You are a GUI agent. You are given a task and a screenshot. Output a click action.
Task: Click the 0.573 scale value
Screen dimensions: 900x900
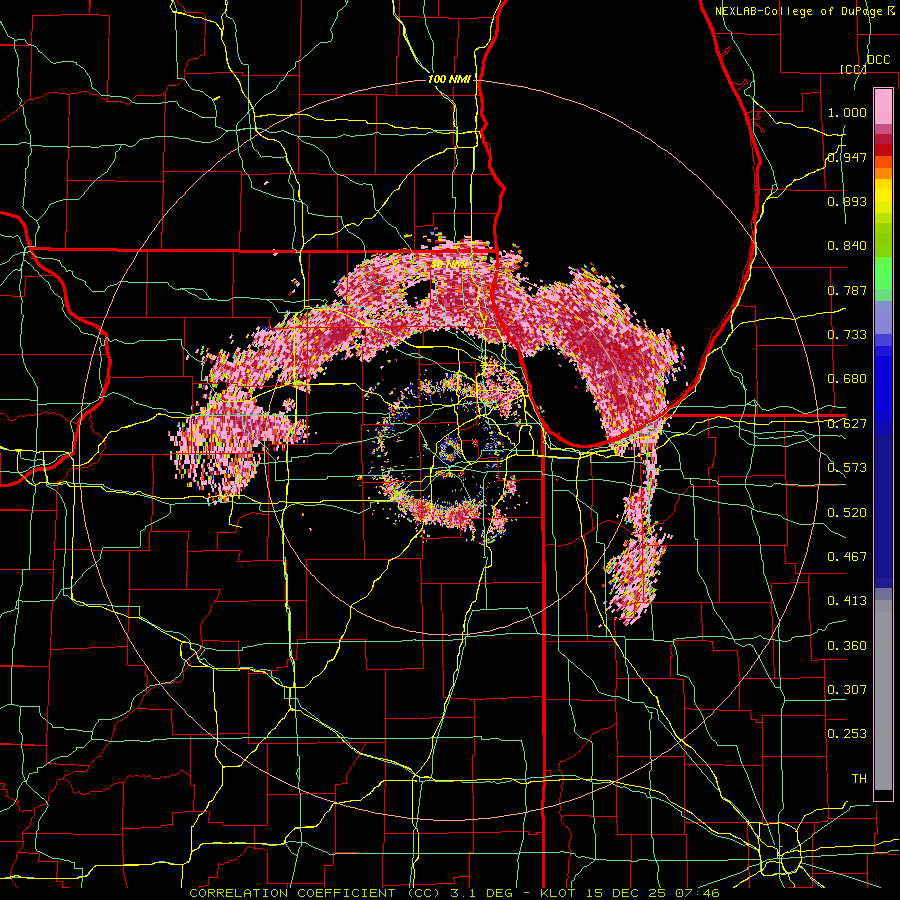[847, 468]
